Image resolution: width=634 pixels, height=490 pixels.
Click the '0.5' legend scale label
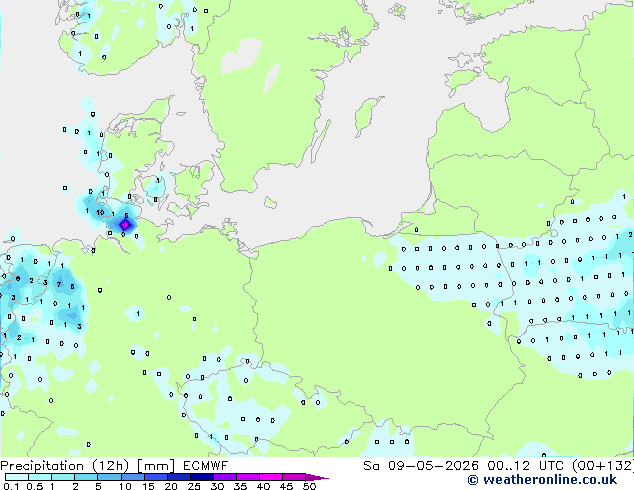pyautogui.click(x=35, y=486)
